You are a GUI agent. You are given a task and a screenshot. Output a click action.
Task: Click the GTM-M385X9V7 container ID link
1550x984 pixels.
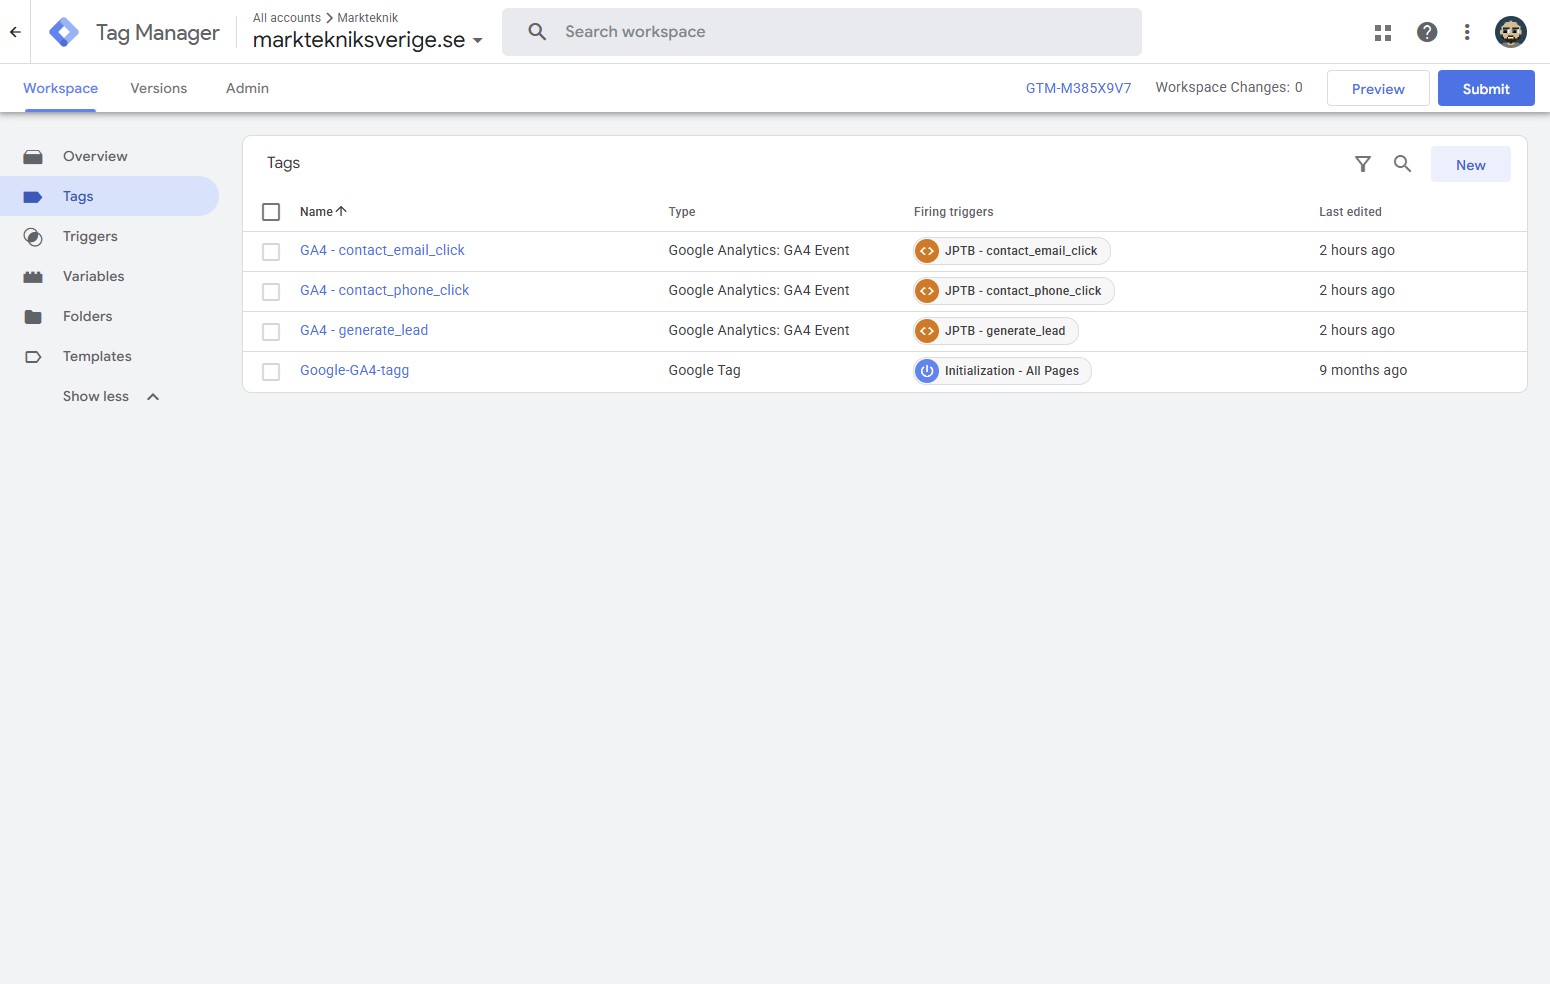(1078, 88)
